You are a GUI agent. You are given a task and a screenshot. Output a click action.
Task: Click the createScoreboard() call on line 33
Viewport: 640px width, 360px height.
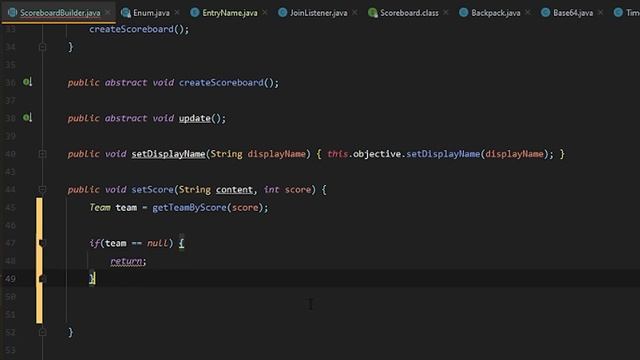139,29
